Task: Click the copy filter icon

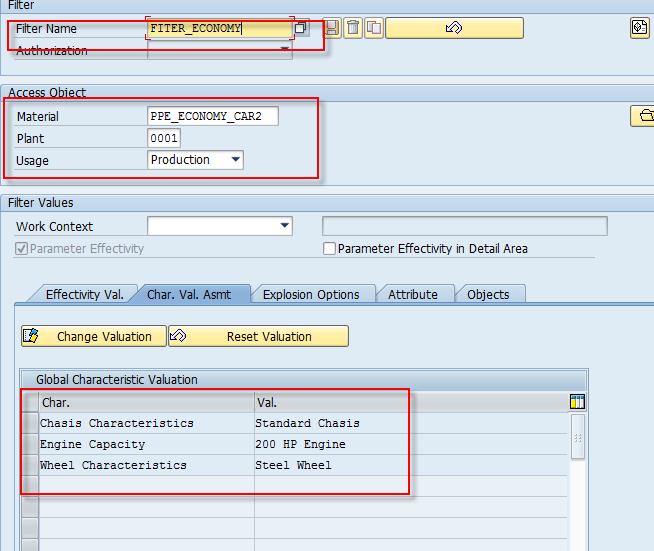Action: [x=373, y=28]
